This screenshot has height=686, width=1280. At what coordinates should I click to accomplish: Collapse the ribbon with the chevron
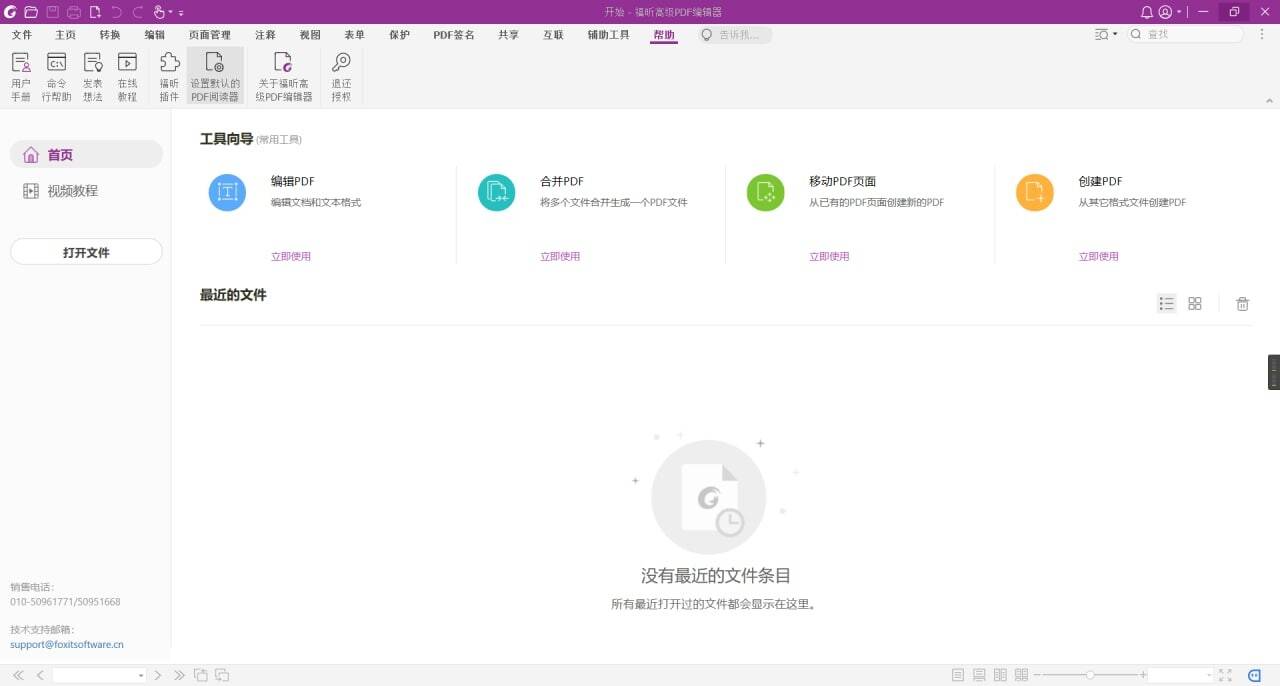(1268, 102)
